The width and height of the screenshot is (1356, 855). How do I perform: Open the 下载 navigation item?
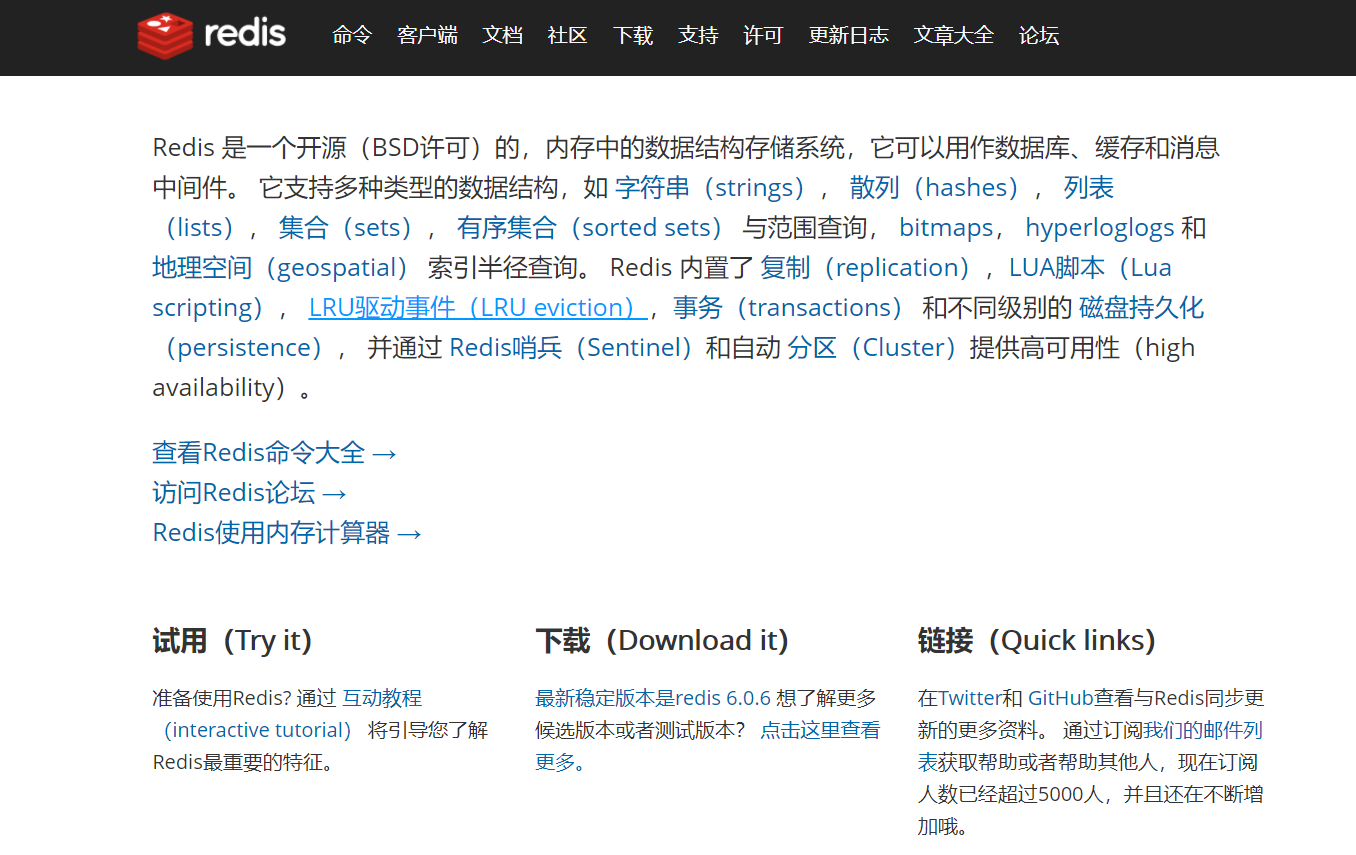pyautogui.click(x=633, y=35)
